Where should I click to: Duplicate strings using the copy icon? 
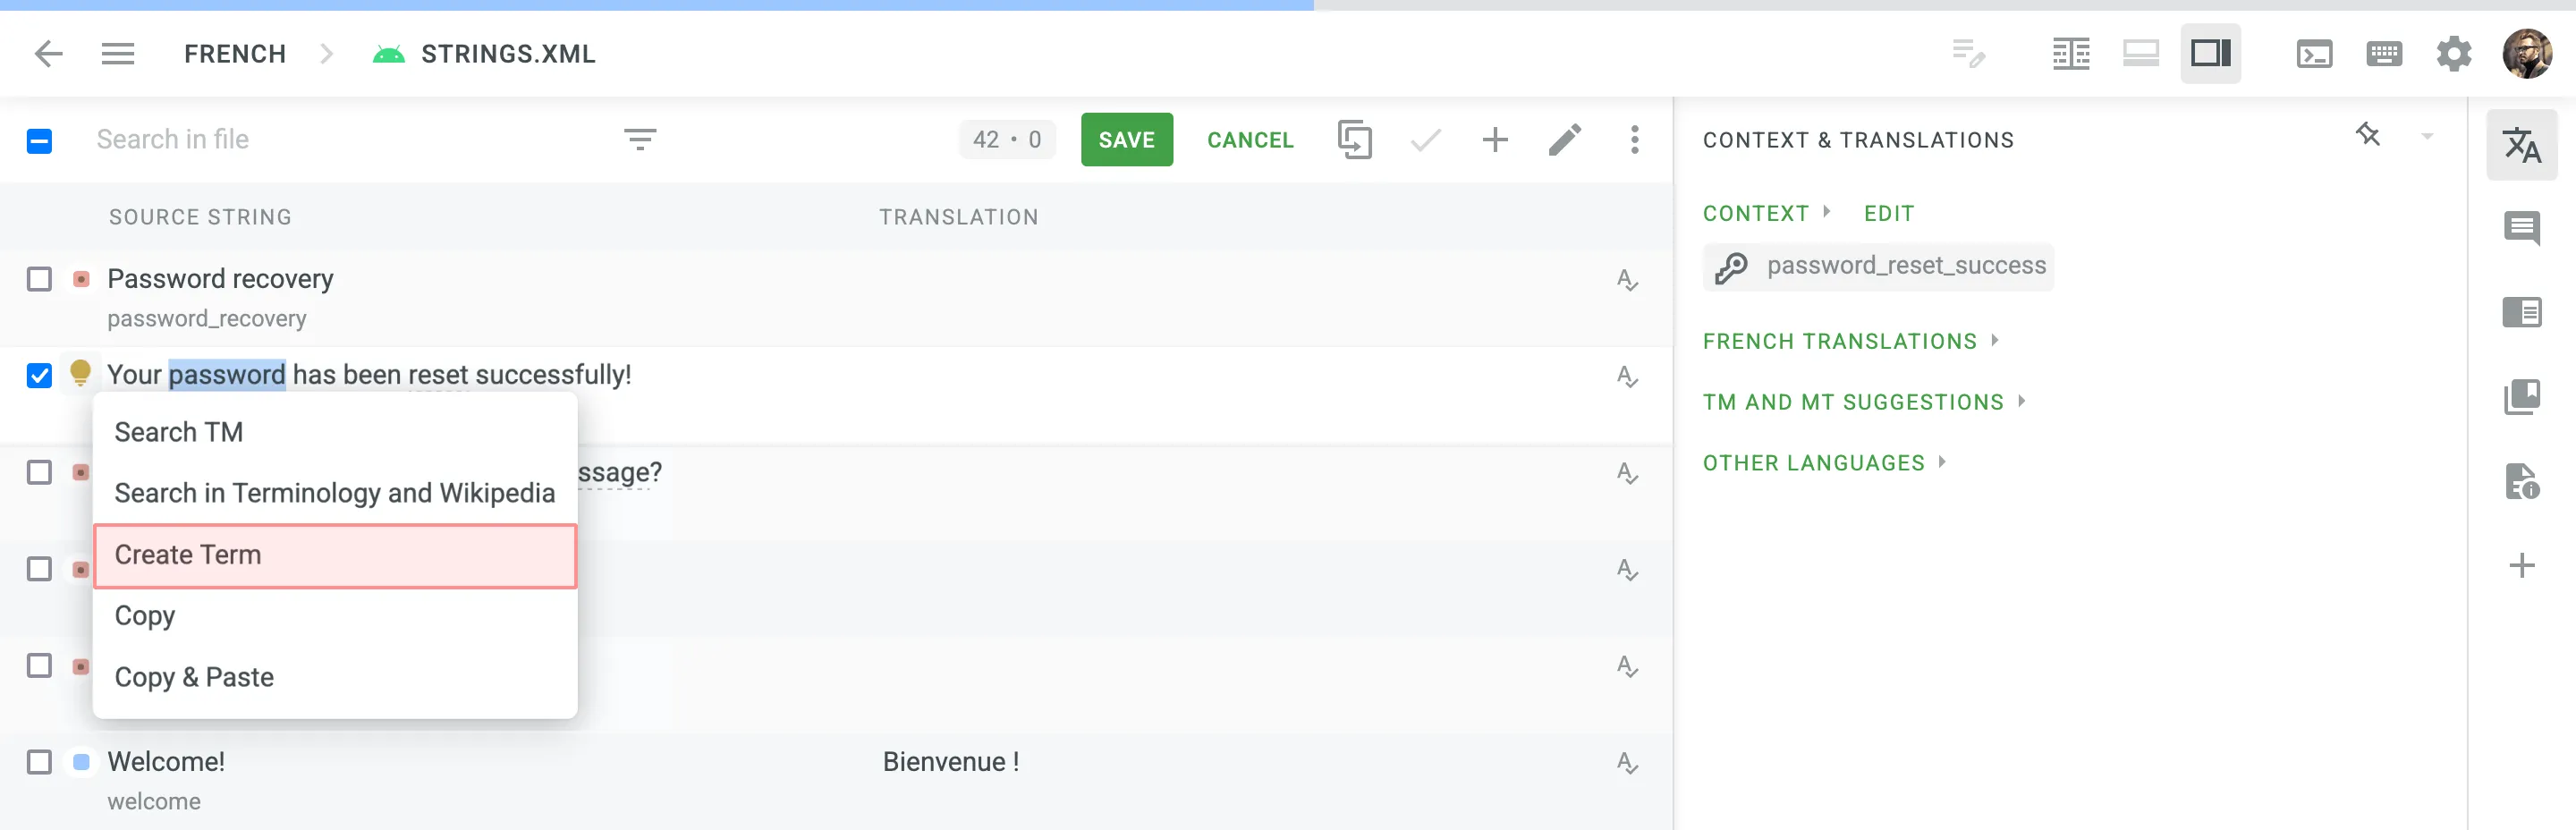[x=1356, y=140]
